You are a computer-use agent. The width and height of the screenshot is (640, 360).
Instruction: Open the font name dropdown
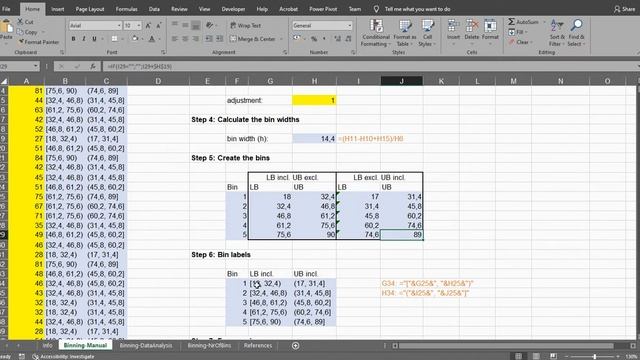119,26
